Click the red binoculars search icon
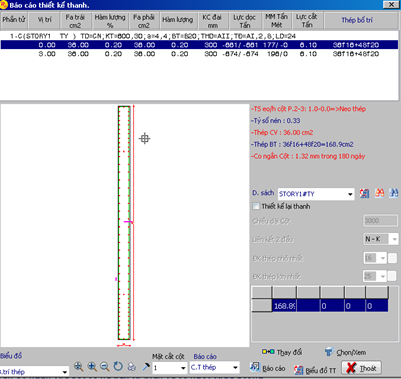This screenshot has height=379, width=401. click(379, 193)
